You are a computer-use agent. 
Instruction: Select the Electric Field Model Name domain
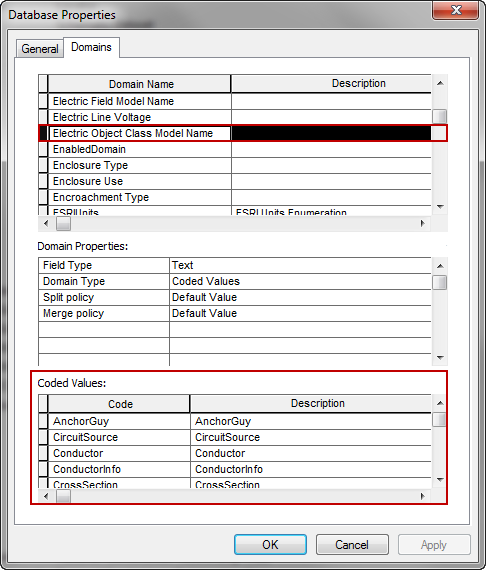pos(139,101)
